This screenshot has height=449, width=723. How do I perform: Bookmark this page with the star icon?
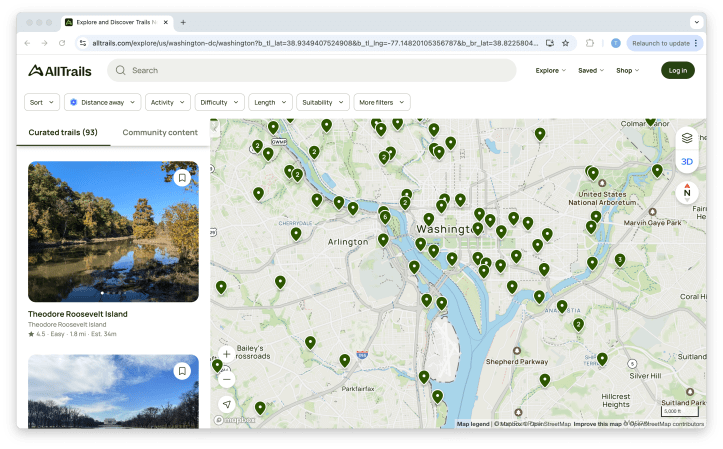(x=565, y=43)
